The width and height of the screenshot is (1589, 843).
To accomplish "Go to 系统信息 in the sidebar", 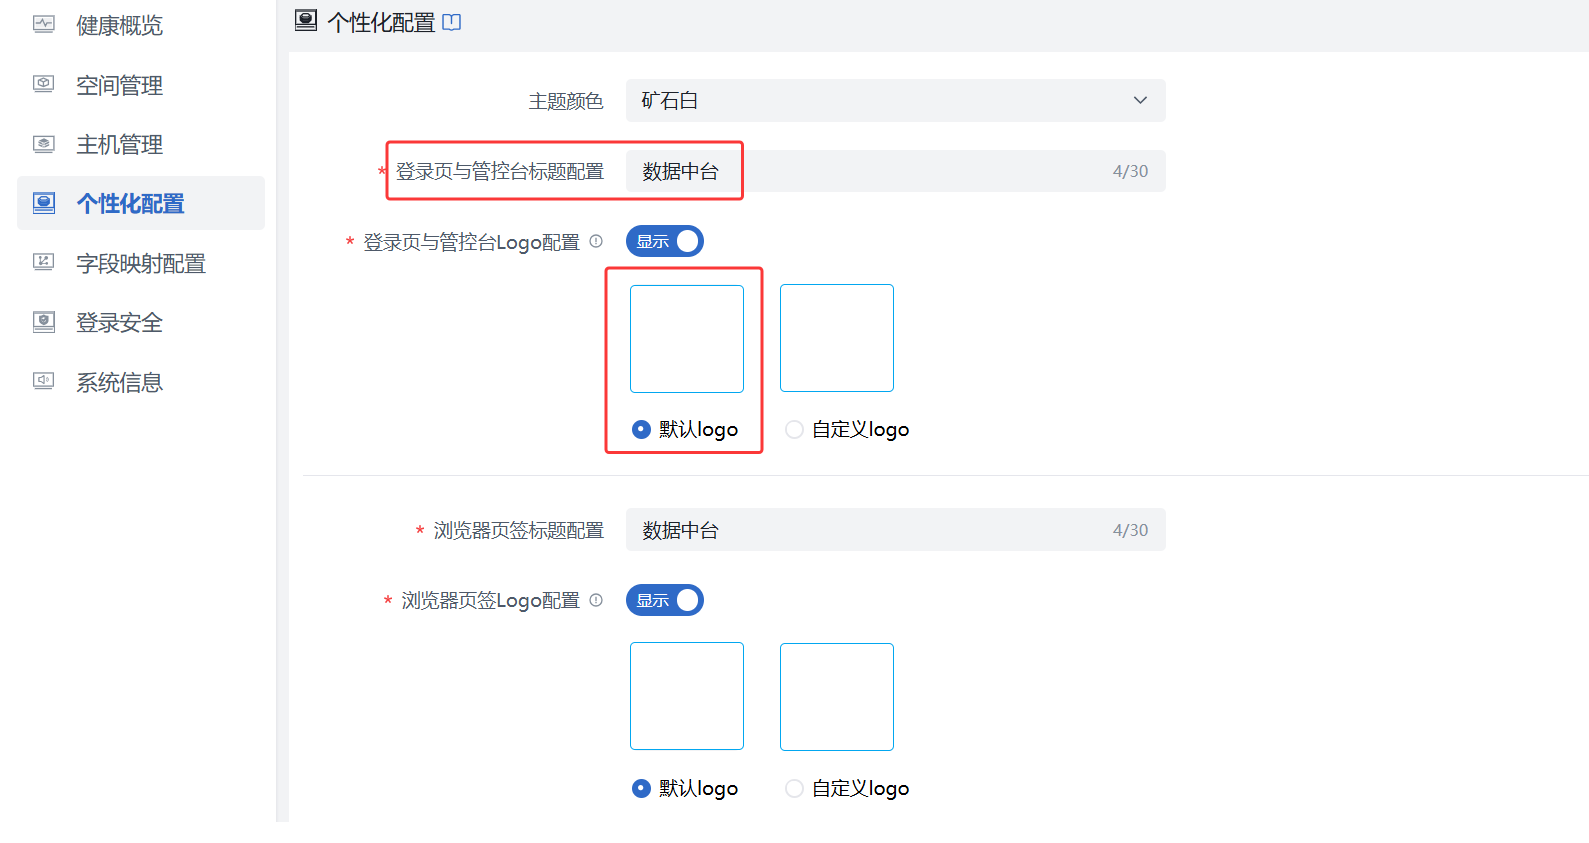I will coord(119,382).
